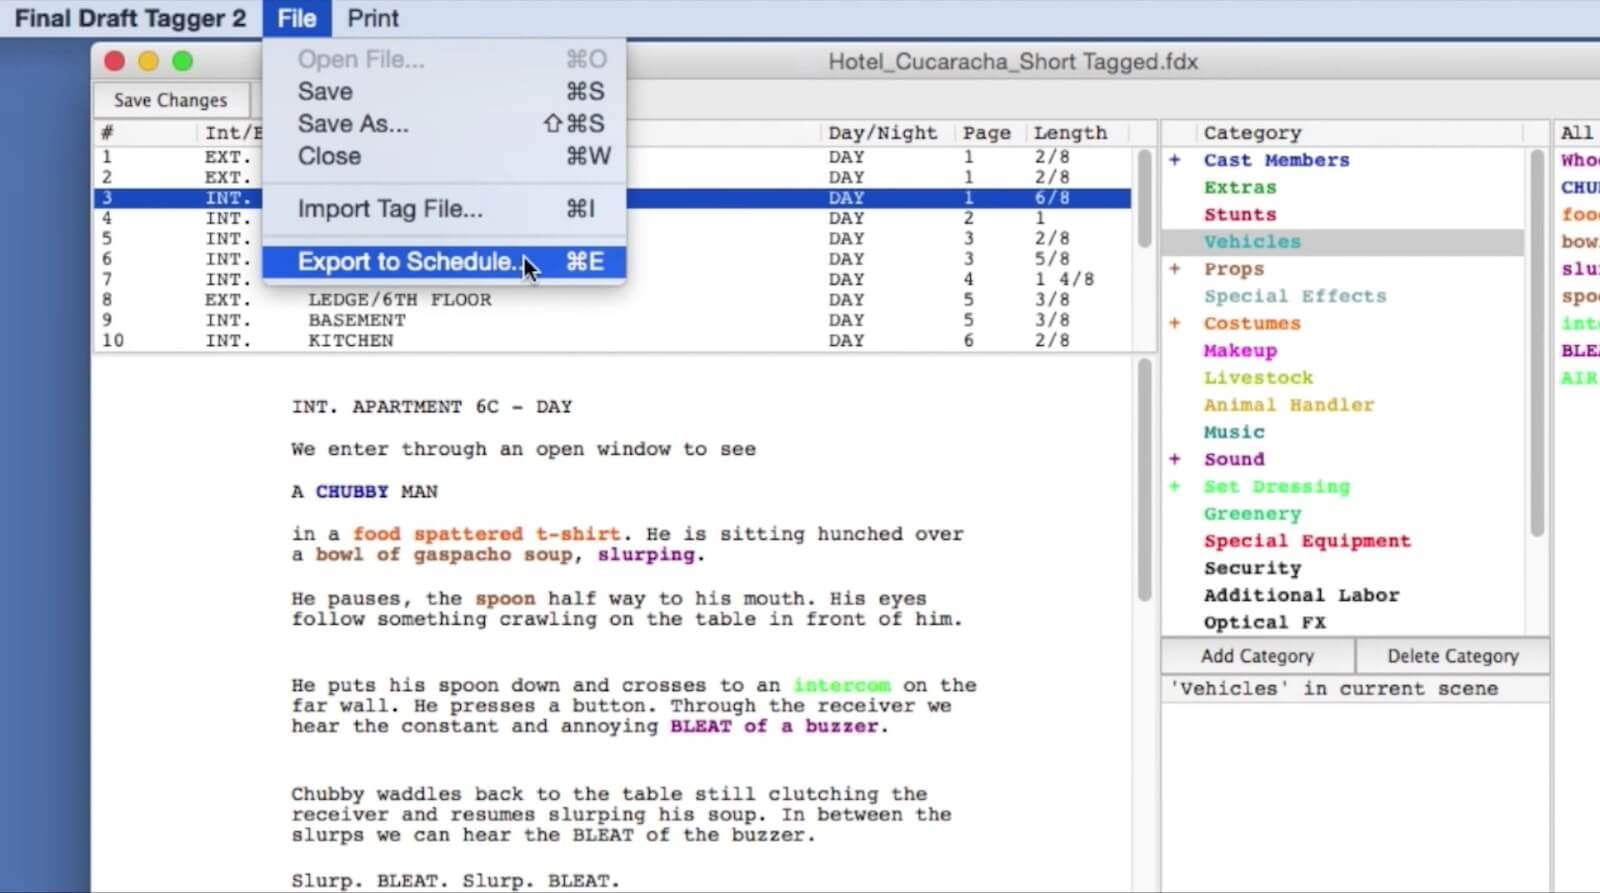Open the Print menu
This screenshot has height=893, width=1600.
tap(373, 18)
